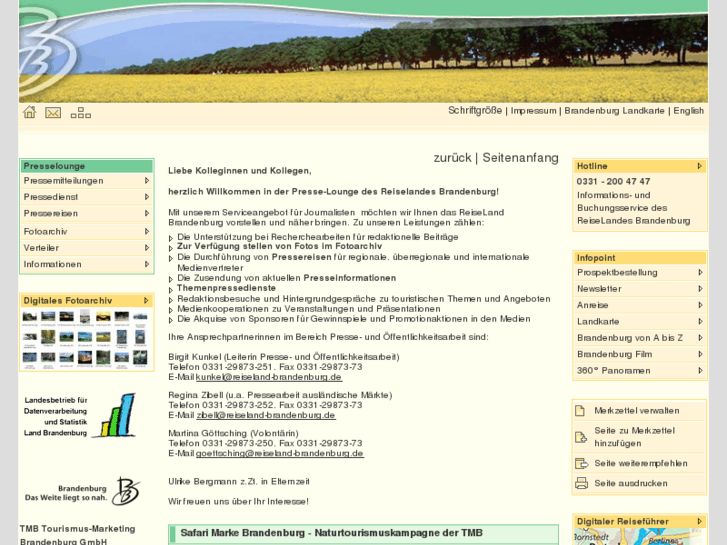Screen dimensions: 727x545
Task: Email zibell@reiseland-brandenburg.de
Action: click(x=266, y=415)
